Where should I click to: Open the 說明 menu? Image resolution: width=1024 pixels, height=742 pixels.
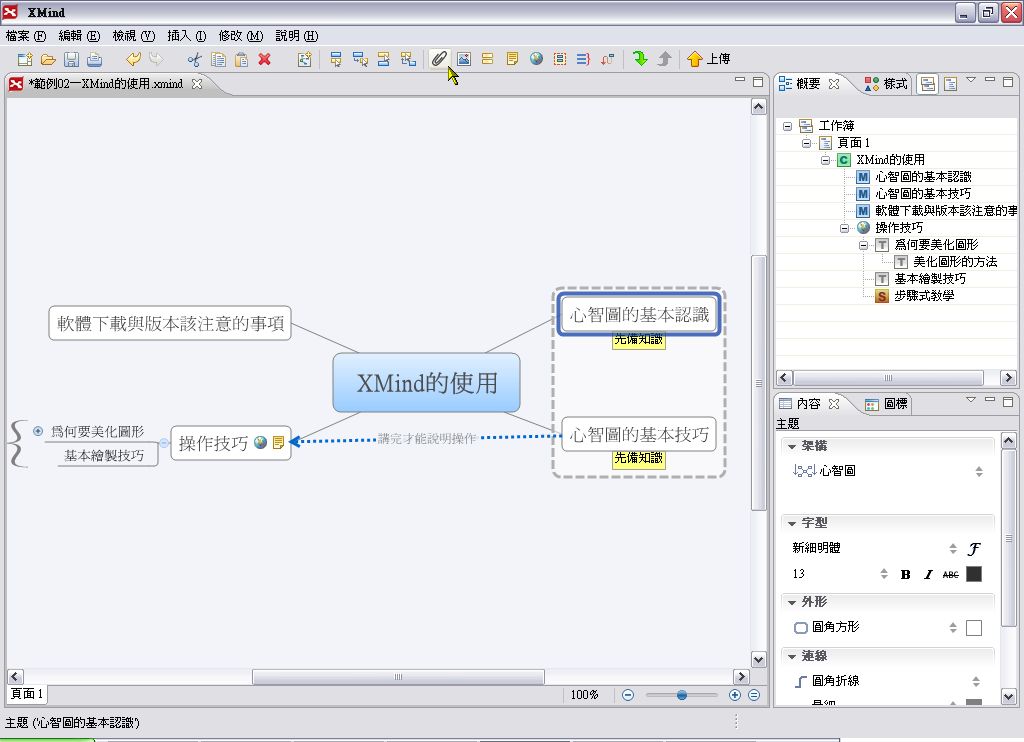tap(296, 36)
